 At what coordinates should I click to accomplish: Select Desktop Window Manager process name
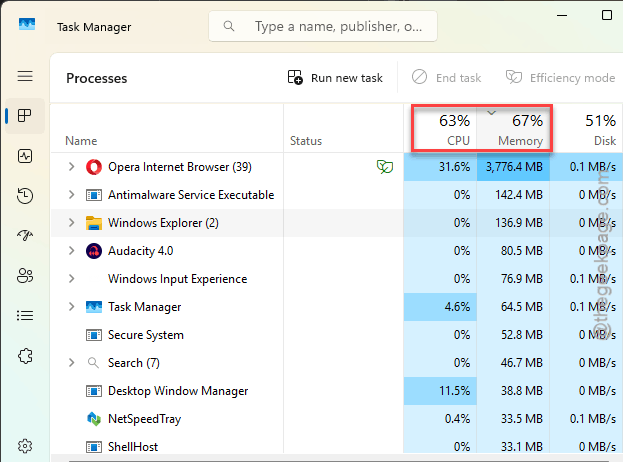point(178,391)
